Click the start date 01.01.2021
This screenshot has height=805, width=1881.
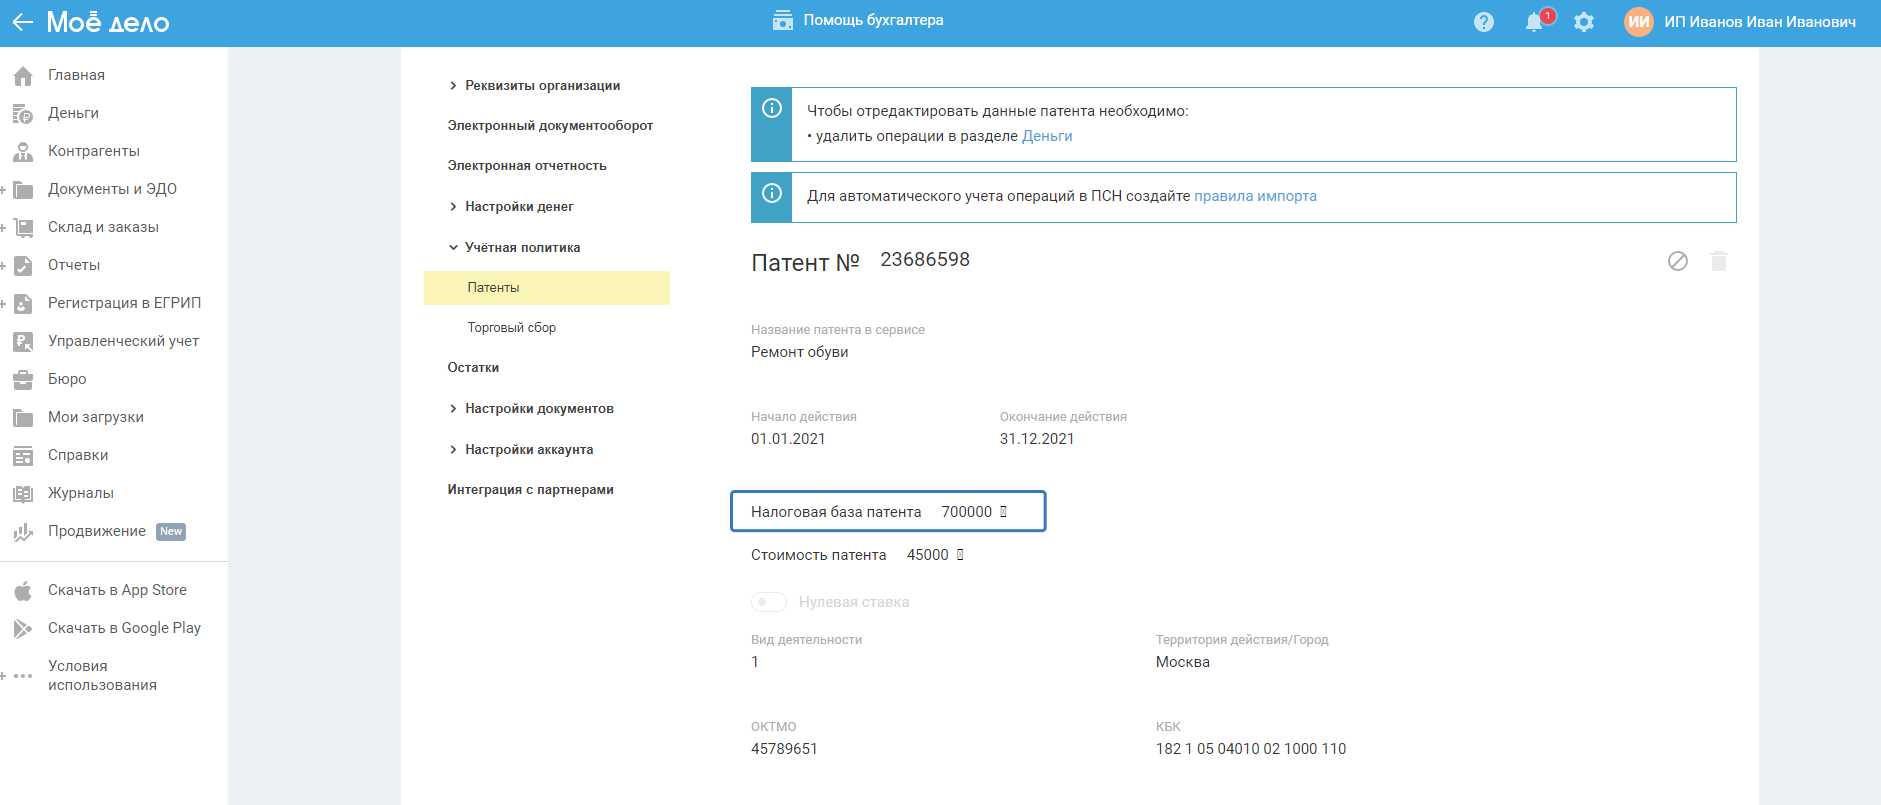(788, 439)
